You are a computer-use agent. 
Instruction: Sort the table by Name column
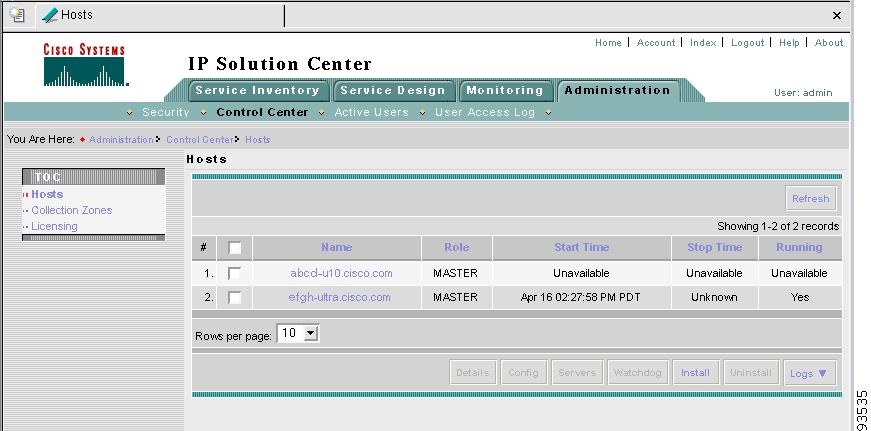pos(337,248)
